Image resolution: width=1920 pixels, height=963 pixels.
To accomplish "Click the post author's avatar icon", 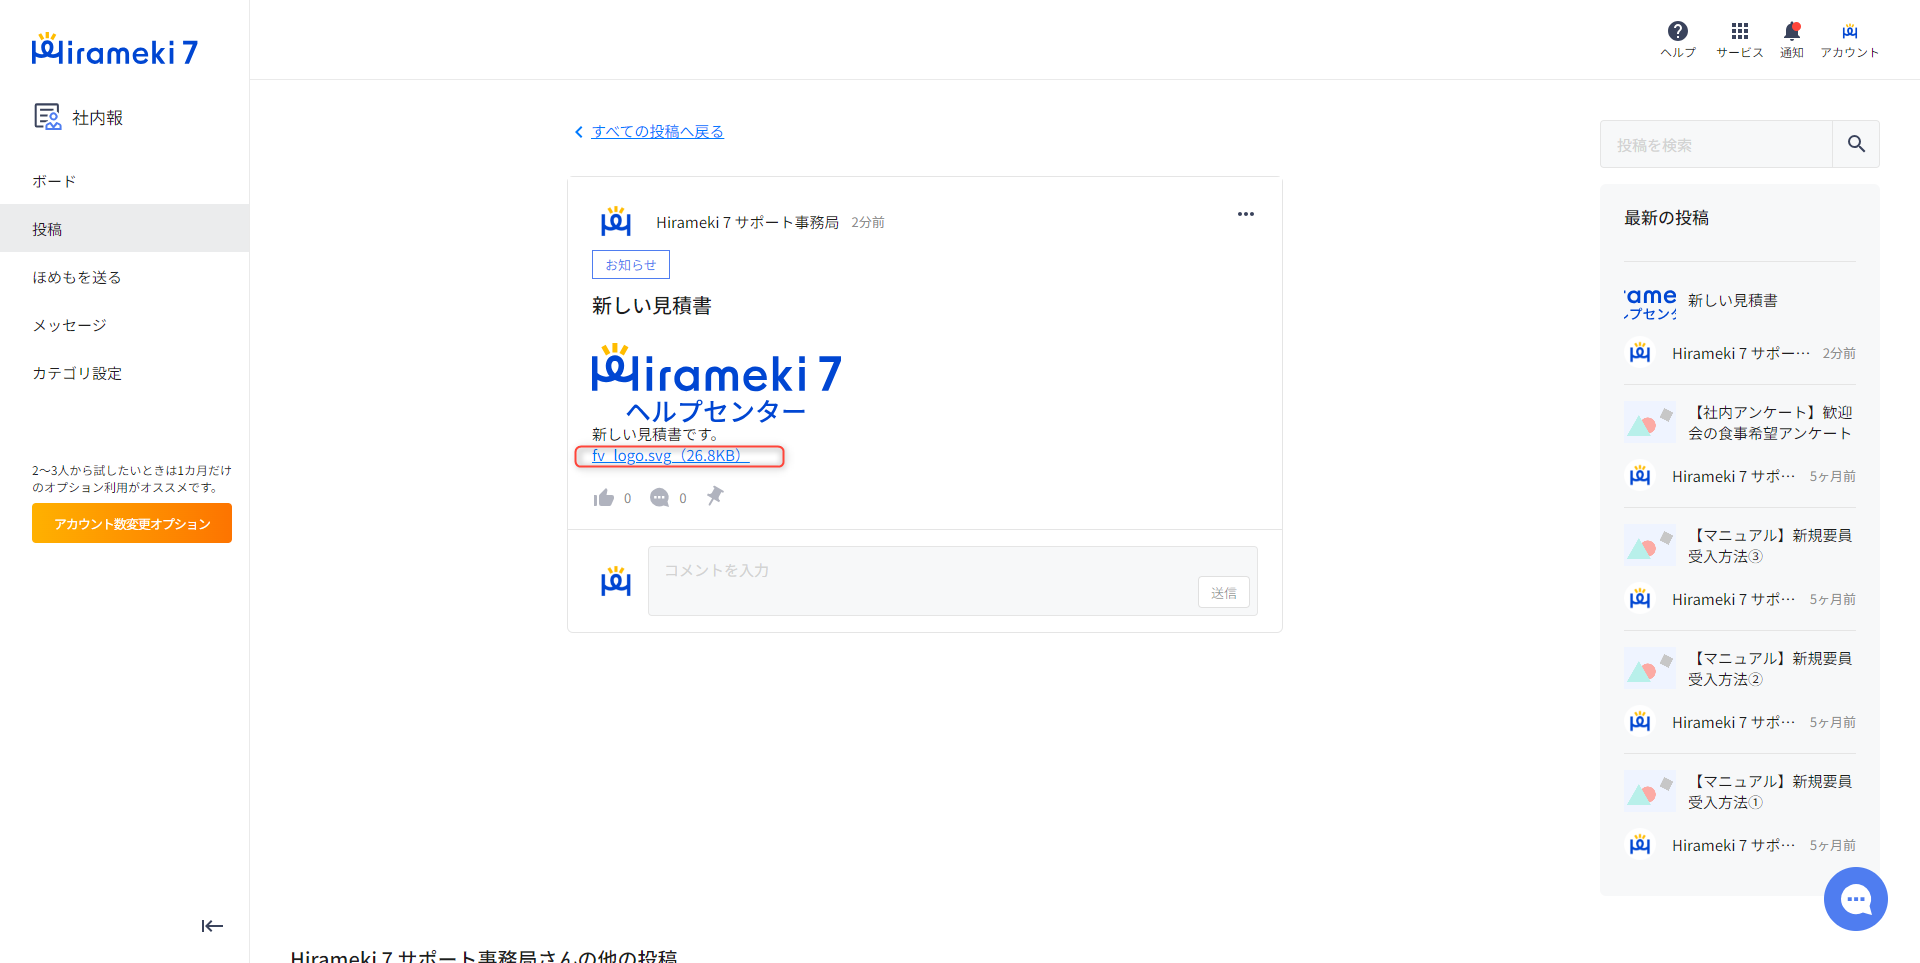I will click(x=616, y=221).
